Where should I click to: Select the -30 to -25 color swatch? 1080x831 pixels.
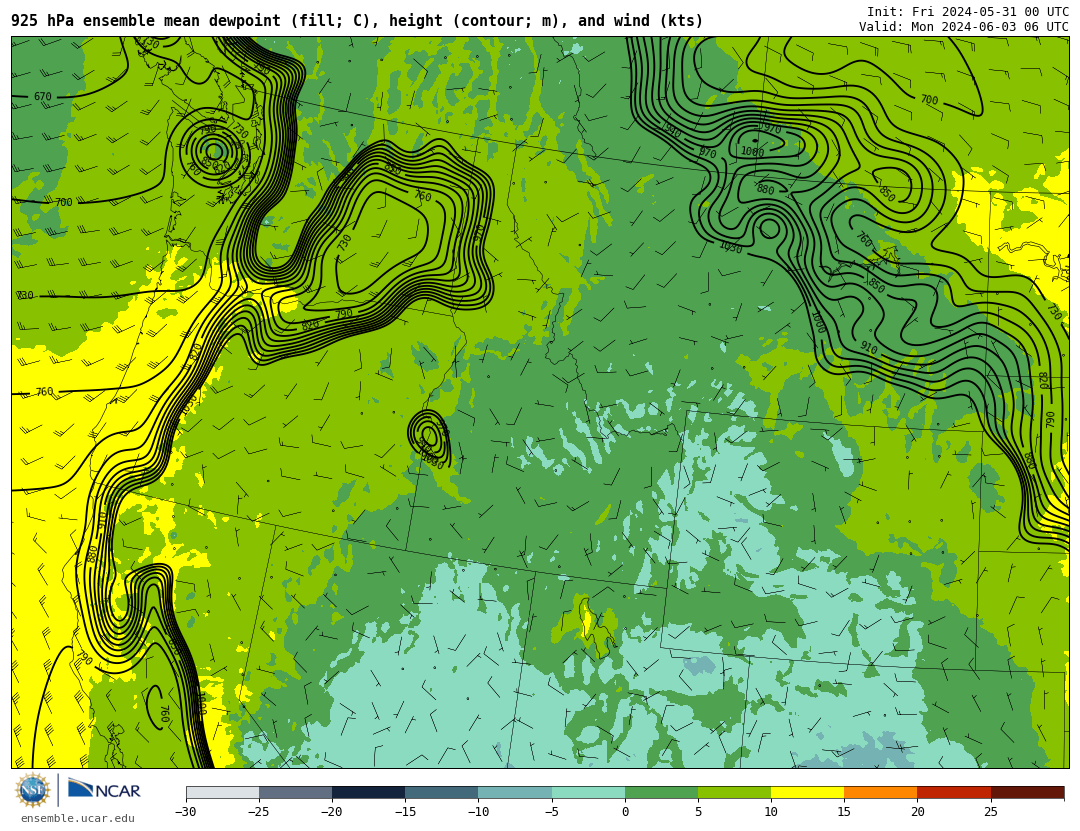pos(222,792)
